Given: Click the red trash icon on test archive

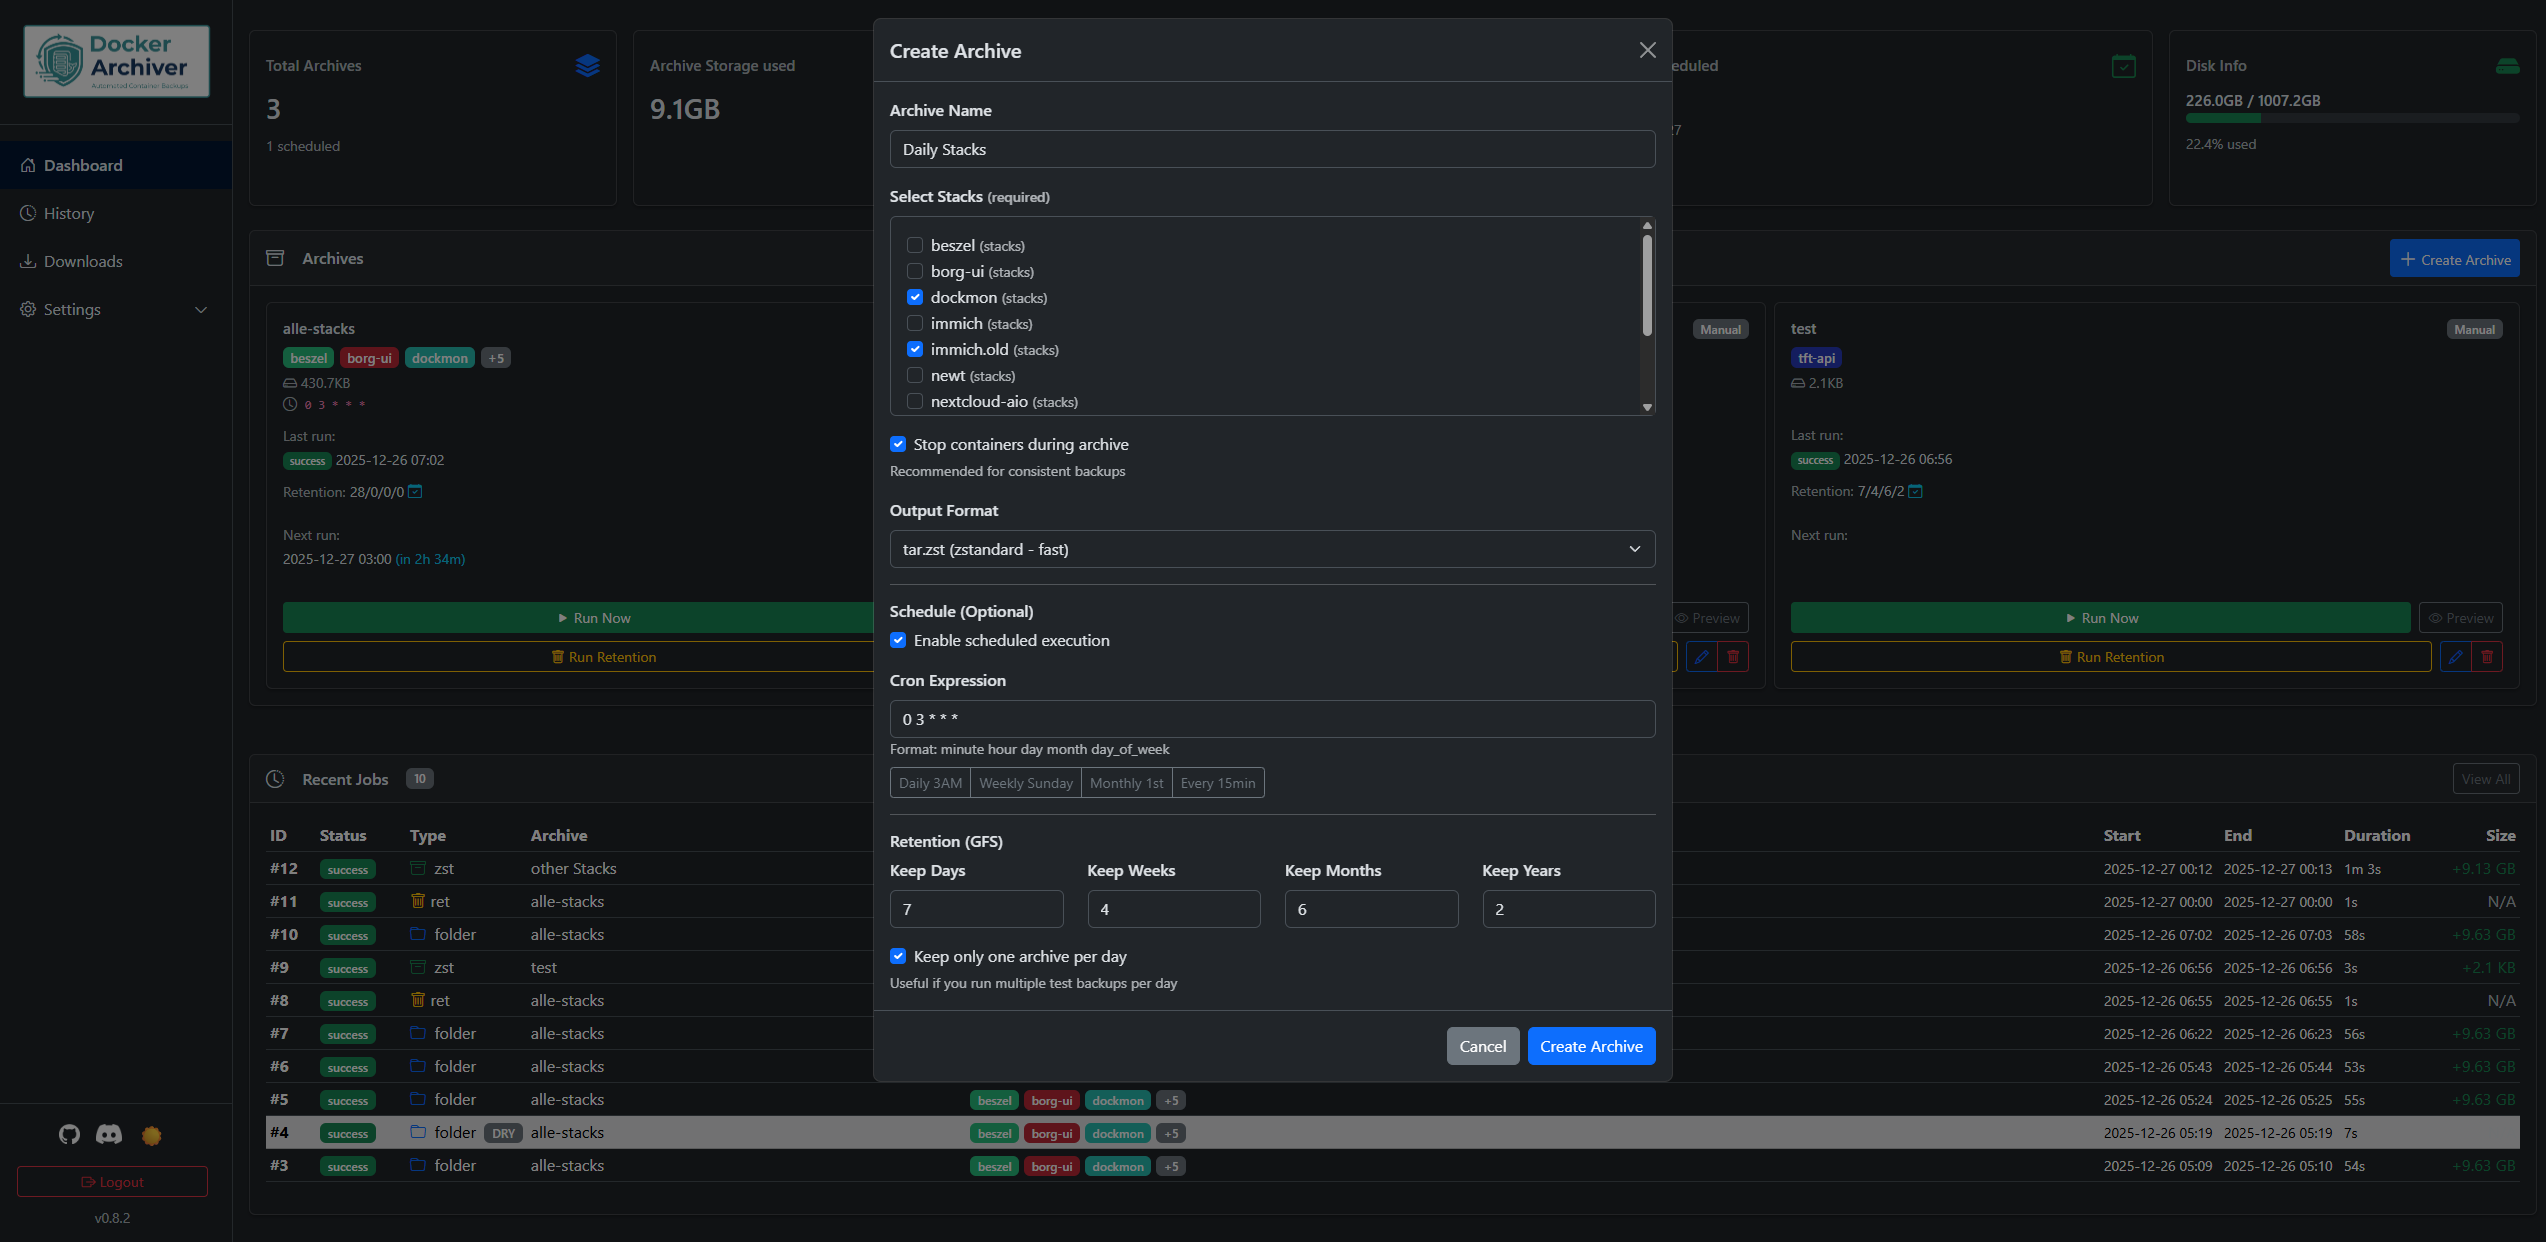Looking at the screenshot, I should 2487,657.
